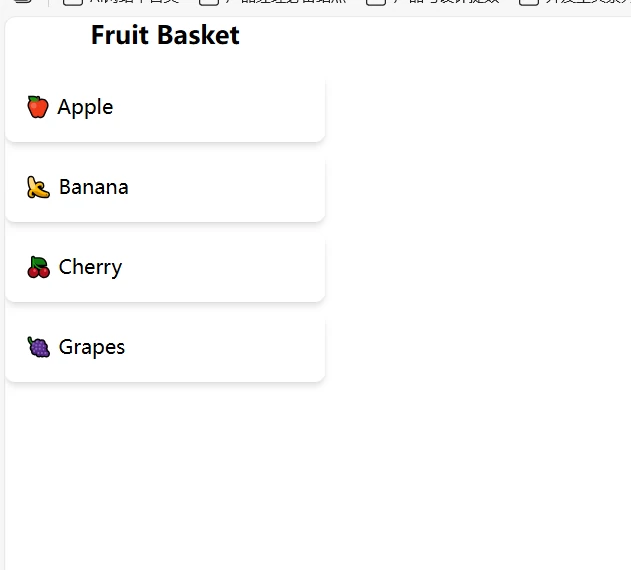This screenshot has height=570, width=631.
Task: Click the purple grapes emoji icon
Action: pyautogui.click(x=38, y=347)
